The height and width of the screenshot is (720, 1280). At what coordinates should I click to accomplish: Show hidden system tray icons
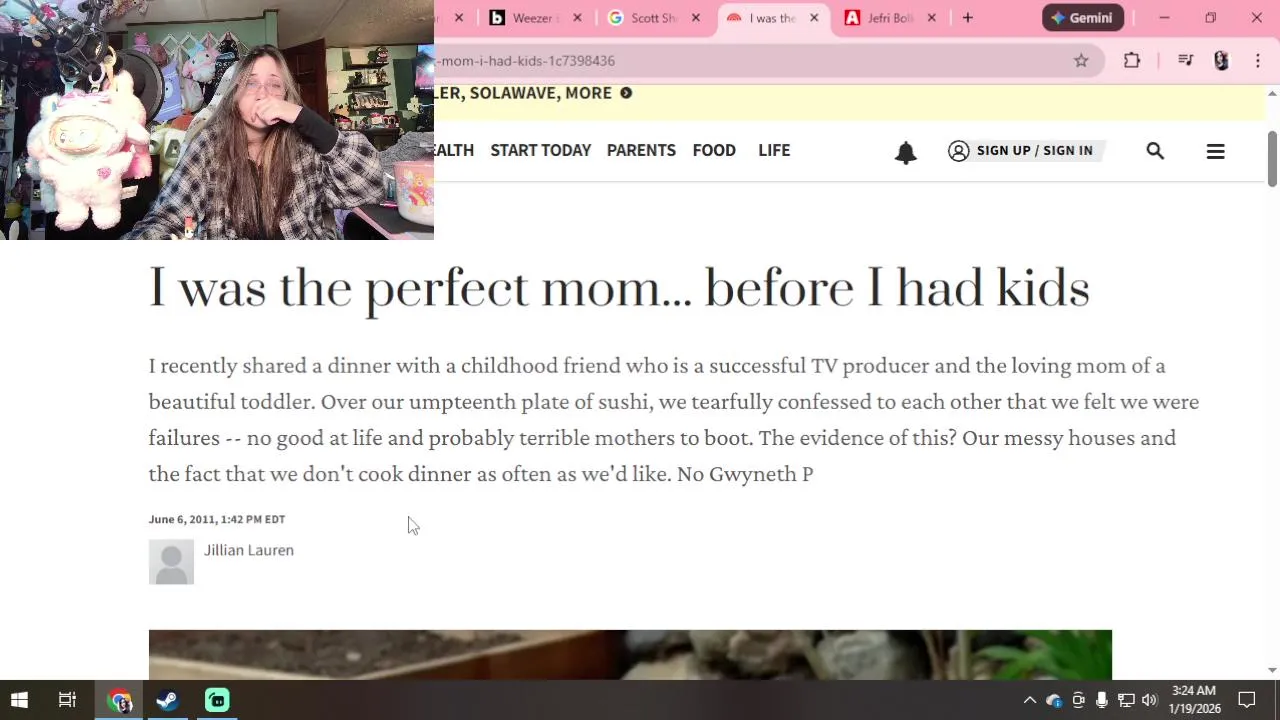point(1029,701)
